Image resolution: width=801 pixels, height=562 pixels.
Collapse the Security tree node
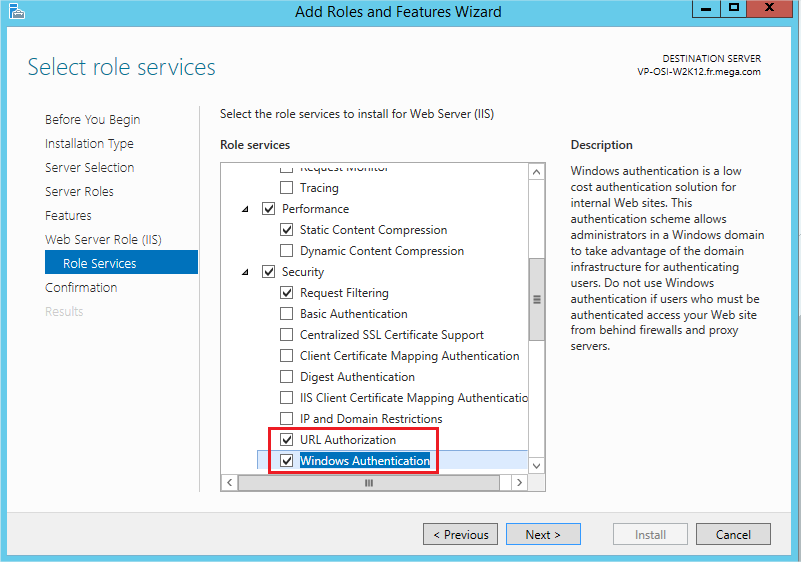(x=246, y=272)
